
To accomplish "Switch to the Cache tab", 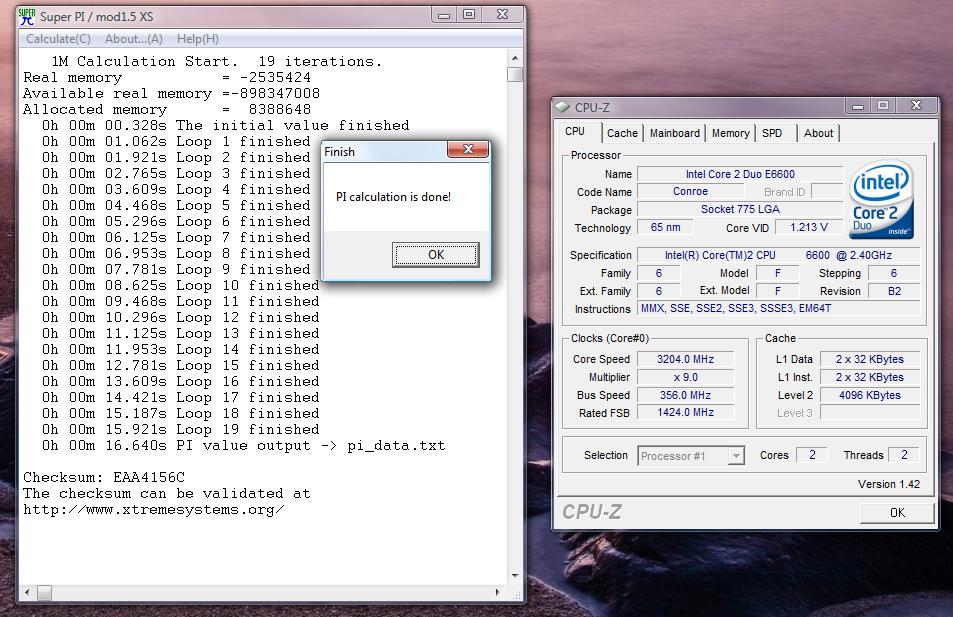I will [x=622, y=133].
